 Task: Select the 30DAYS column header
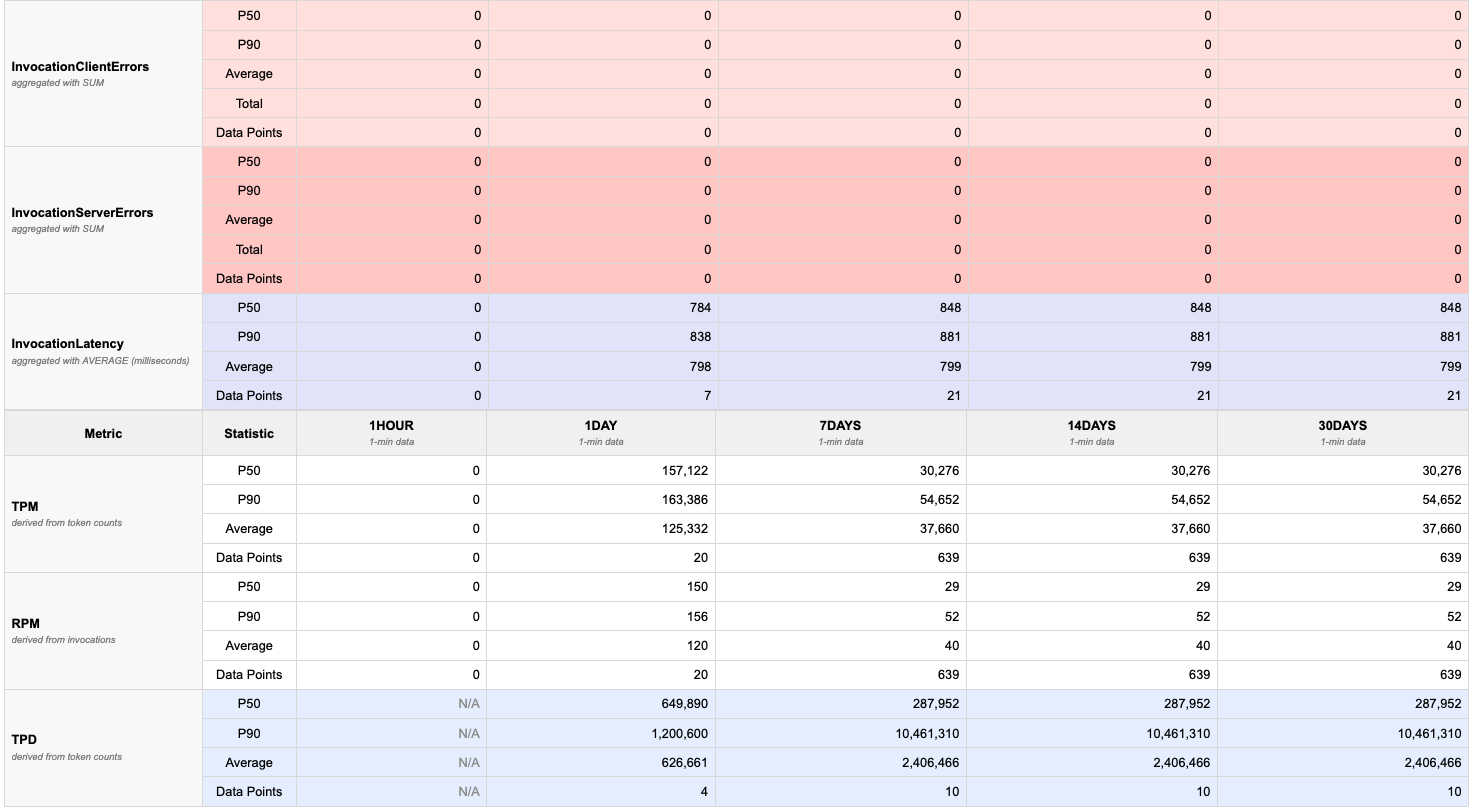point(1342,432)
